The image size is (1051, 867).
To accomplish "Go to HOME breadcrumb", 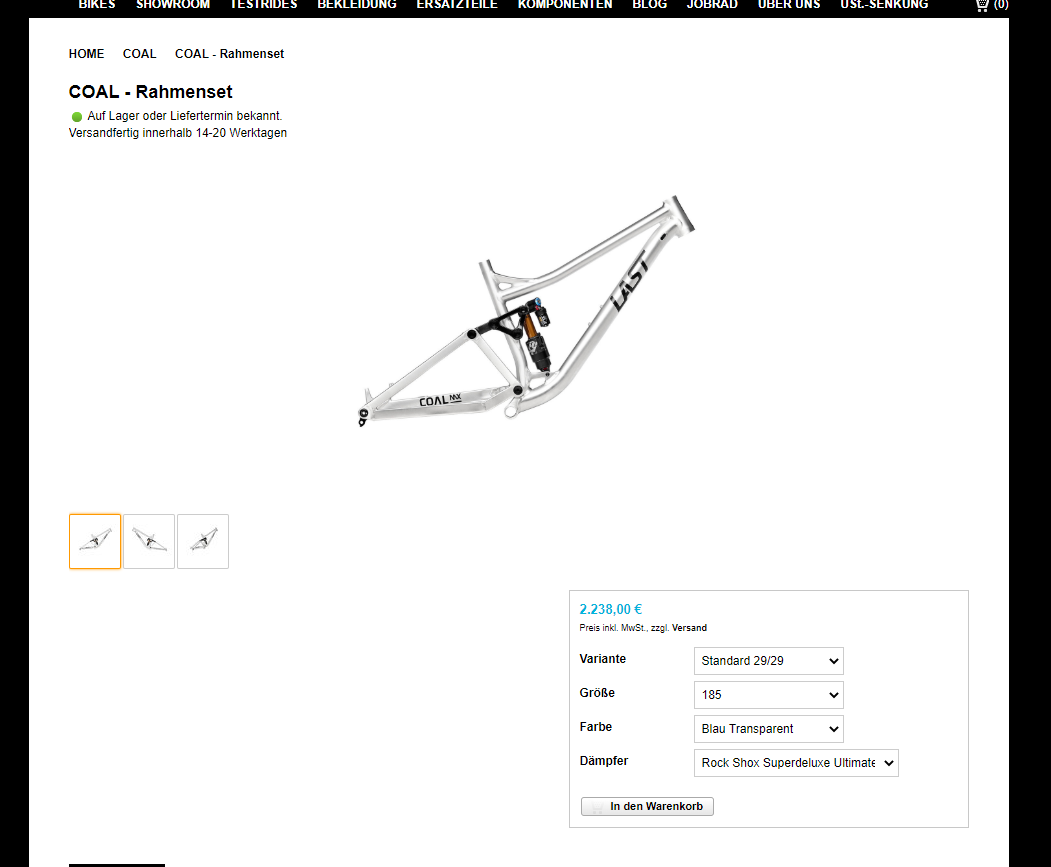I will pyautogui.click(x=86, y=54).
